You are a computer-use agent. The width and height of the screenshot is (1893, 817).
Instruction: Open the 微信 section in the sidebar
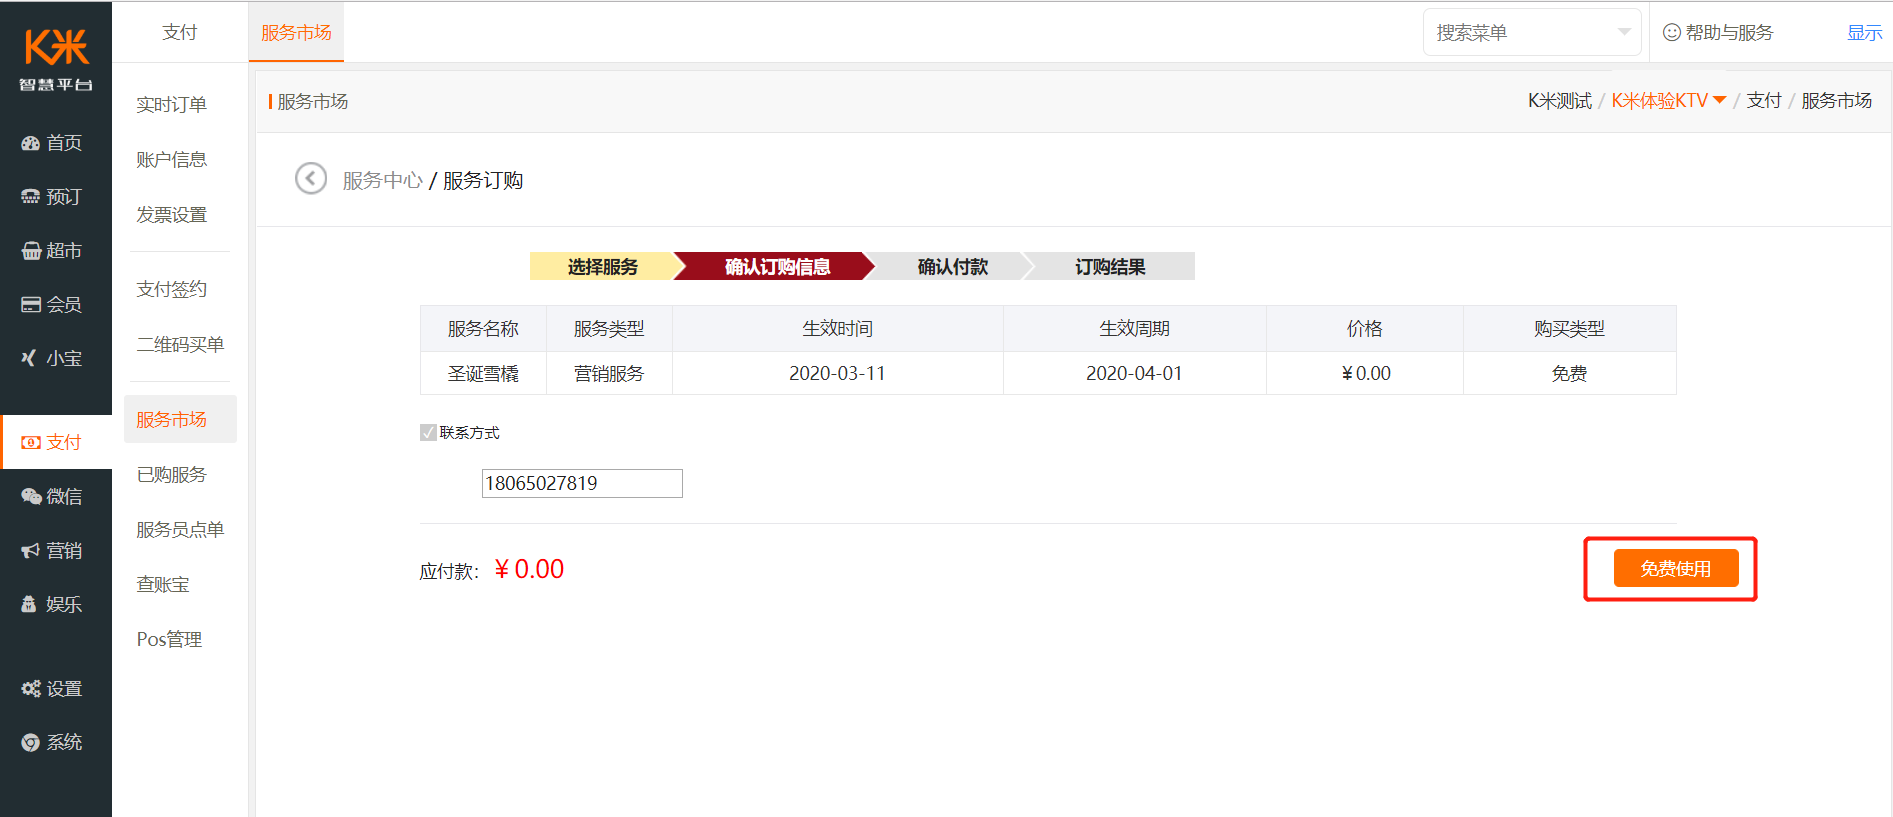pos(52,496)
